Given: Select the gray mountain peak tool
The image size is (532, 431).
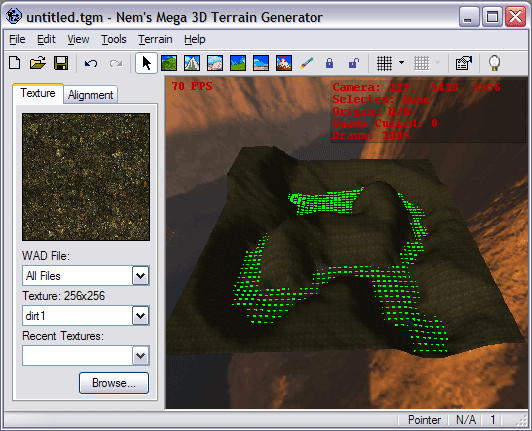Looking at the screenshot, I should pyautogui.click(x=192, y=63).
